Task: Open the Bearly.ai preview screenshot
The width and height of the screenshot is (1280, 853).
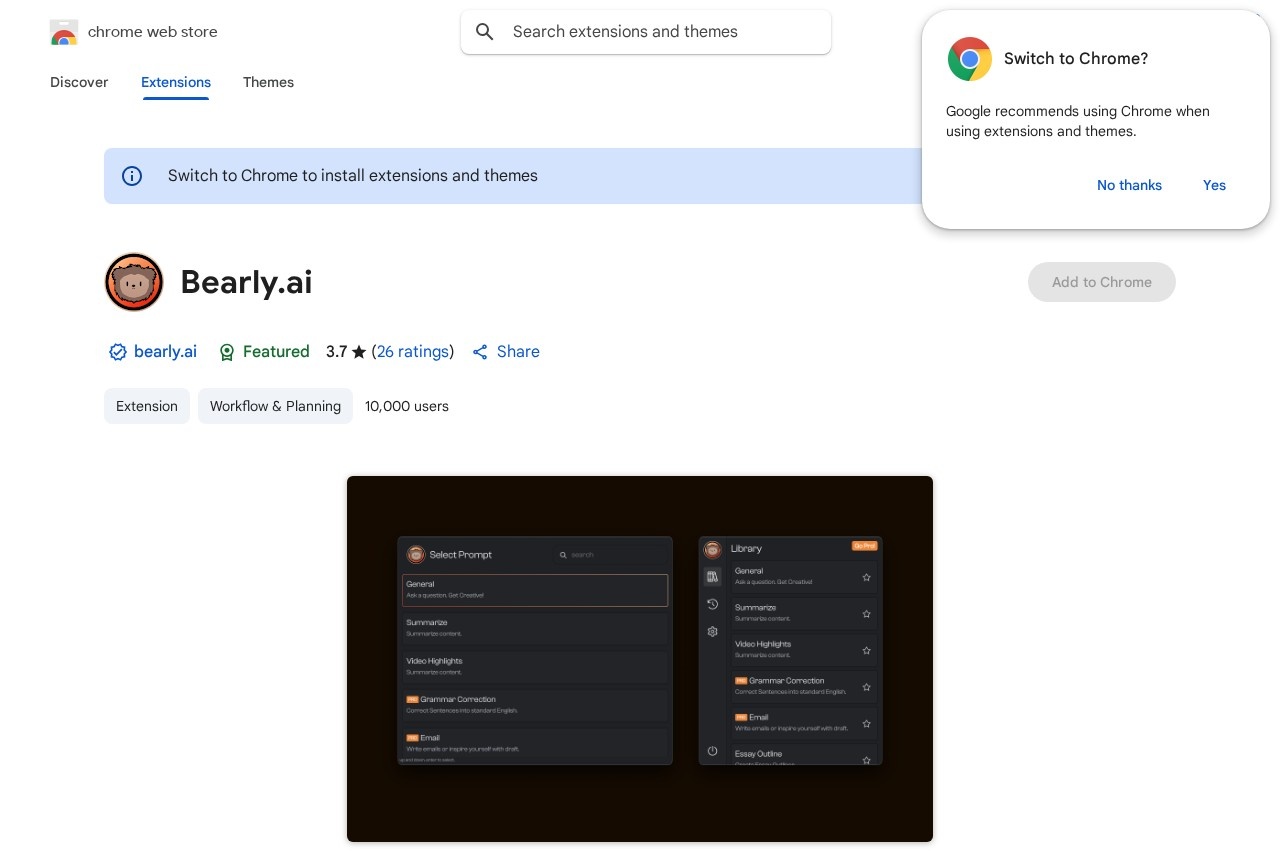Action: (x=640, y=658)
